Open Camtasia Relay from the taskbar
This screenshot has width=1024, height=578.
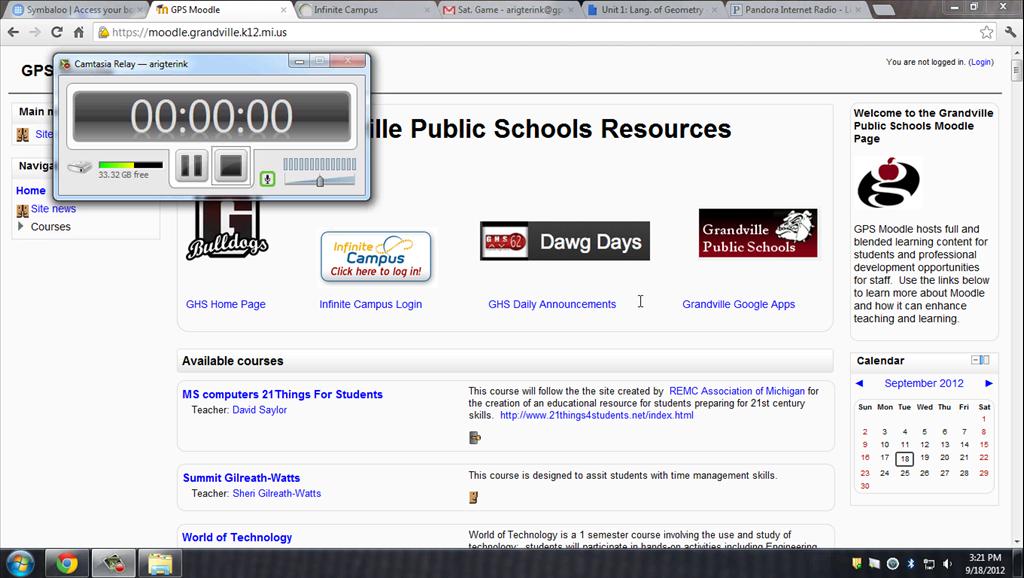tap(113, 563)
